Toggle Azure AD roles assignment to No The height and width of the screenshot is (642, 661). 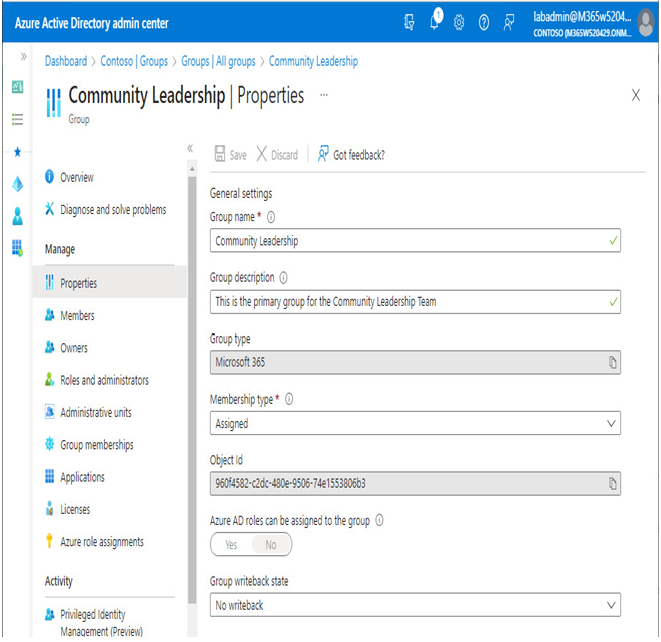271,545
